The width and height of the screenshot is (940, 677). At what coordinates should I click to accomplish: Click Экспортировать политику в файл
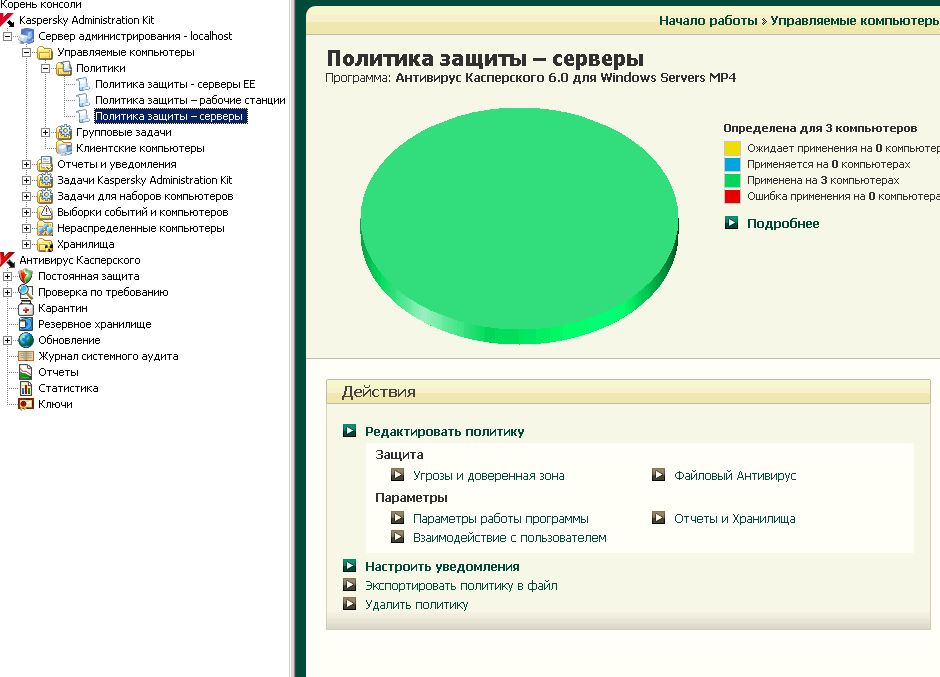461,586
